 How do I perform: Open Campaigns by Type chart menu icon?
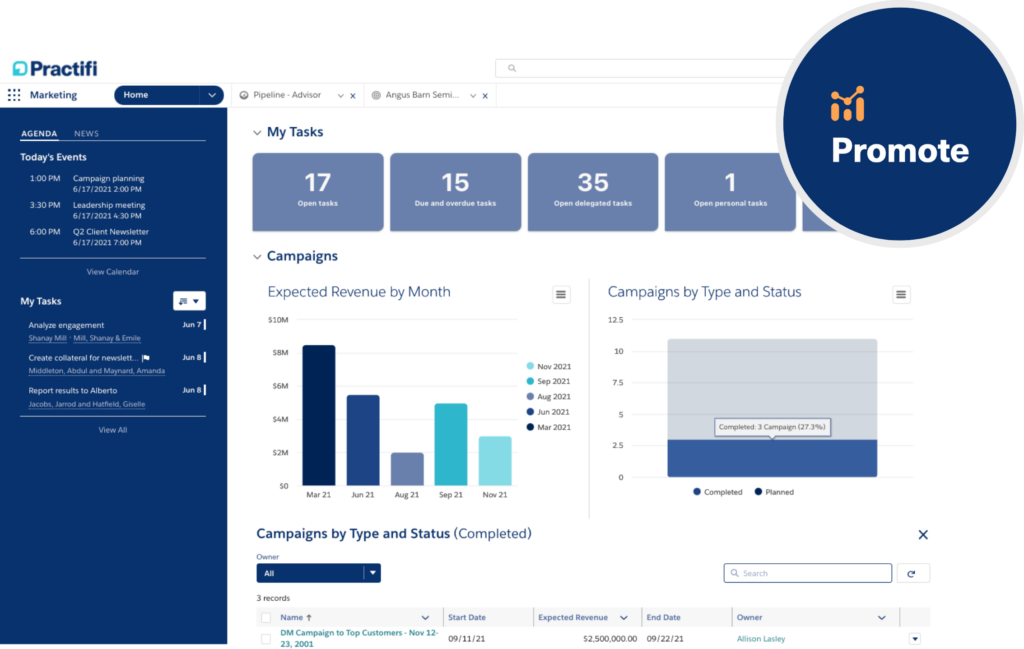pyautogui.click(x=901, y=294)
